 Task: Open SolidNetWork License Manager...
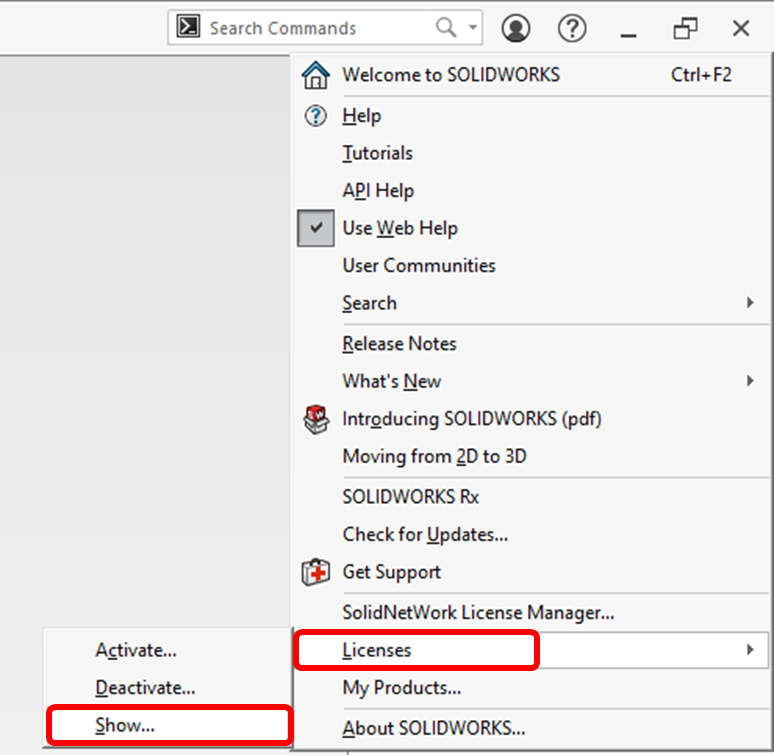pos(478,612)
